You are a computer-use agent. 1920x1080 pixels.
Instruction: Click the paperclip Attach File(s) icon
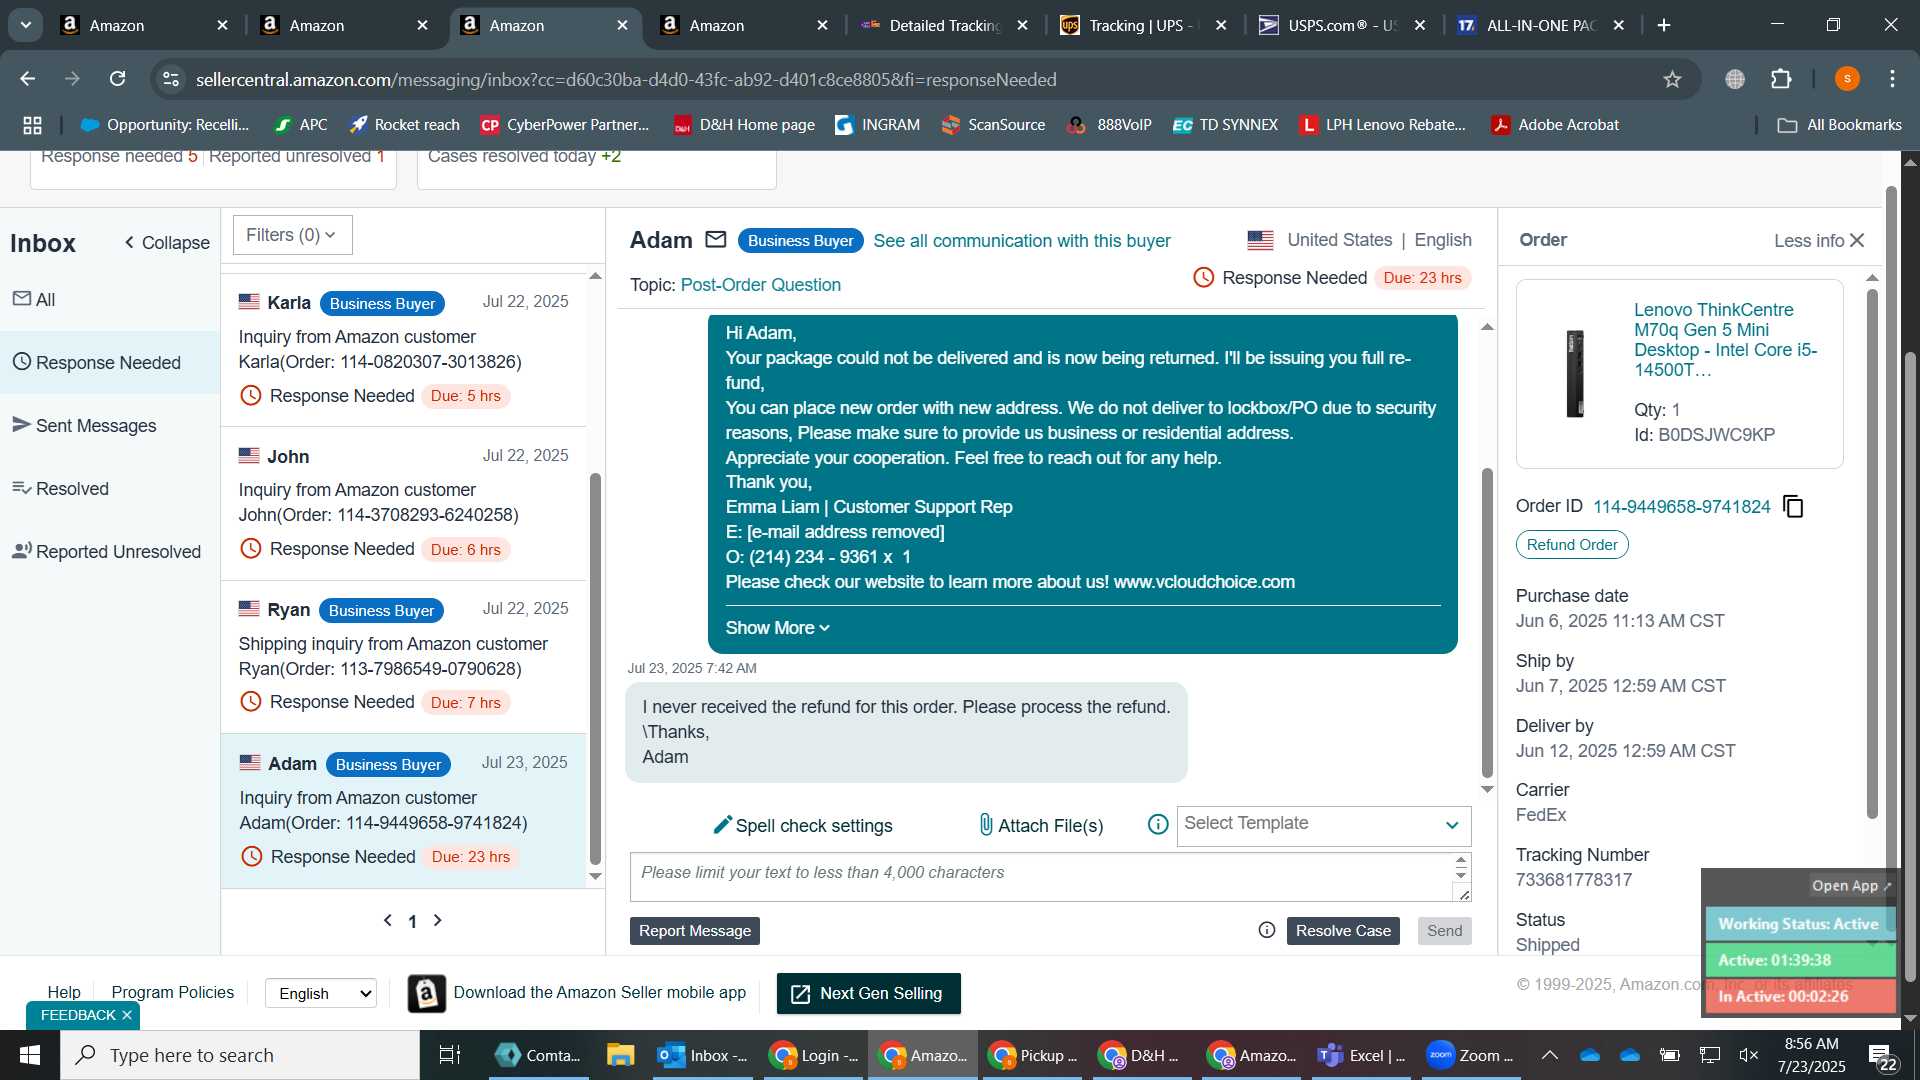(986, 825)
